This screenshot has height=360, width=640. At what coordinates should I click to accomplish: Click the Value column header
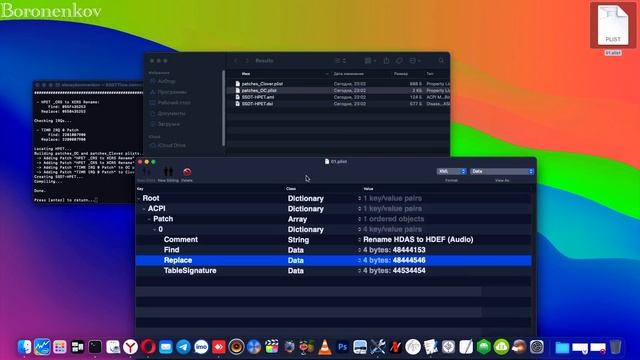coord(368,189)
